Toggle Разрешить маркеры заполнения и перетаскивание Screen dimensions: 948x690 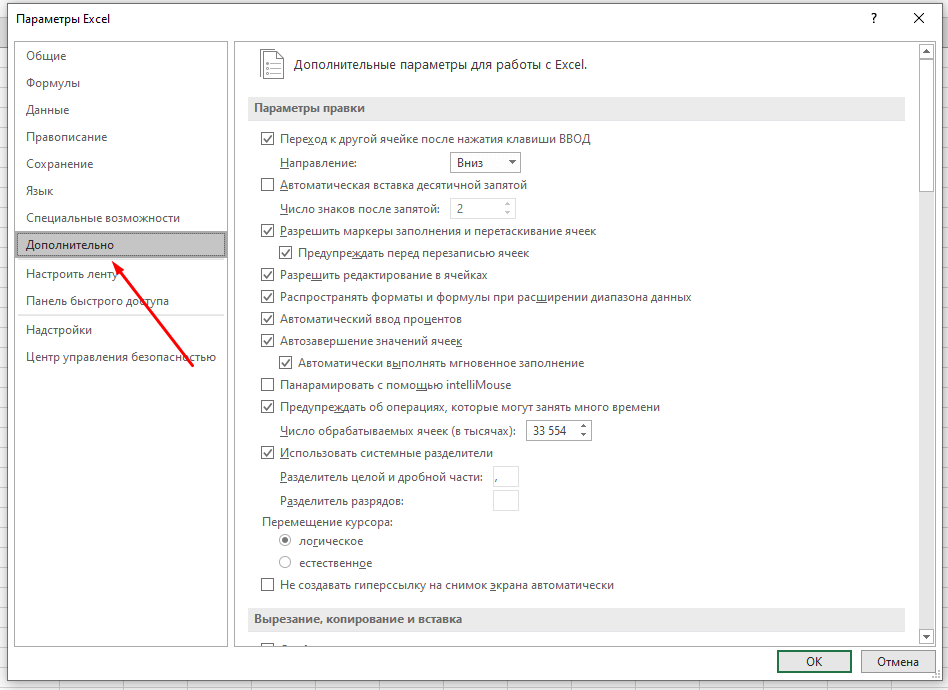267,230
